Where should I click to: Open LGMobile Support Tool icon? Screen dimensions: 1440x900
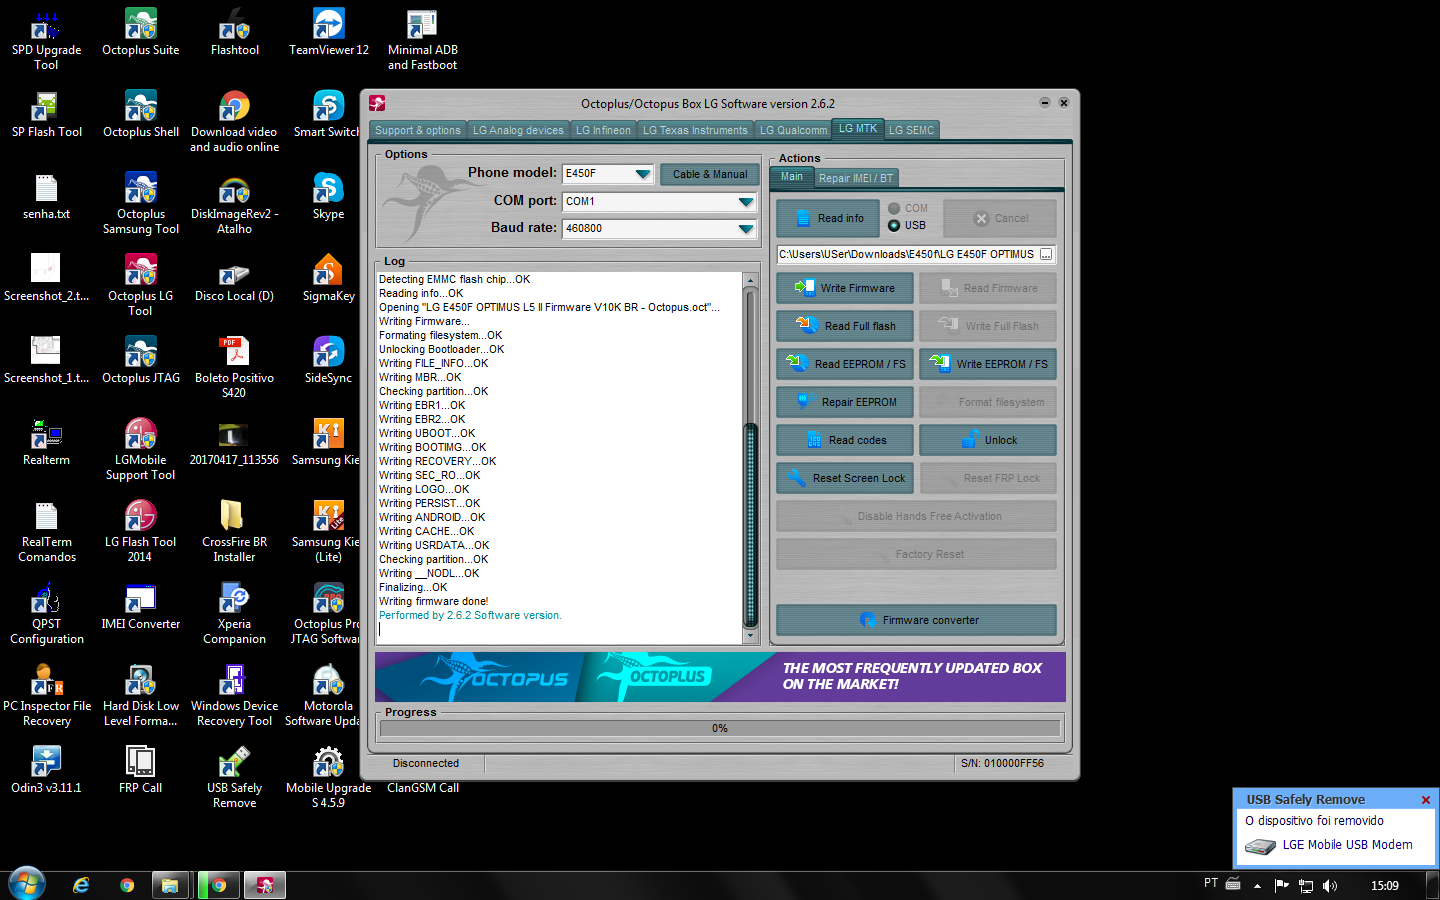[141, 450]
